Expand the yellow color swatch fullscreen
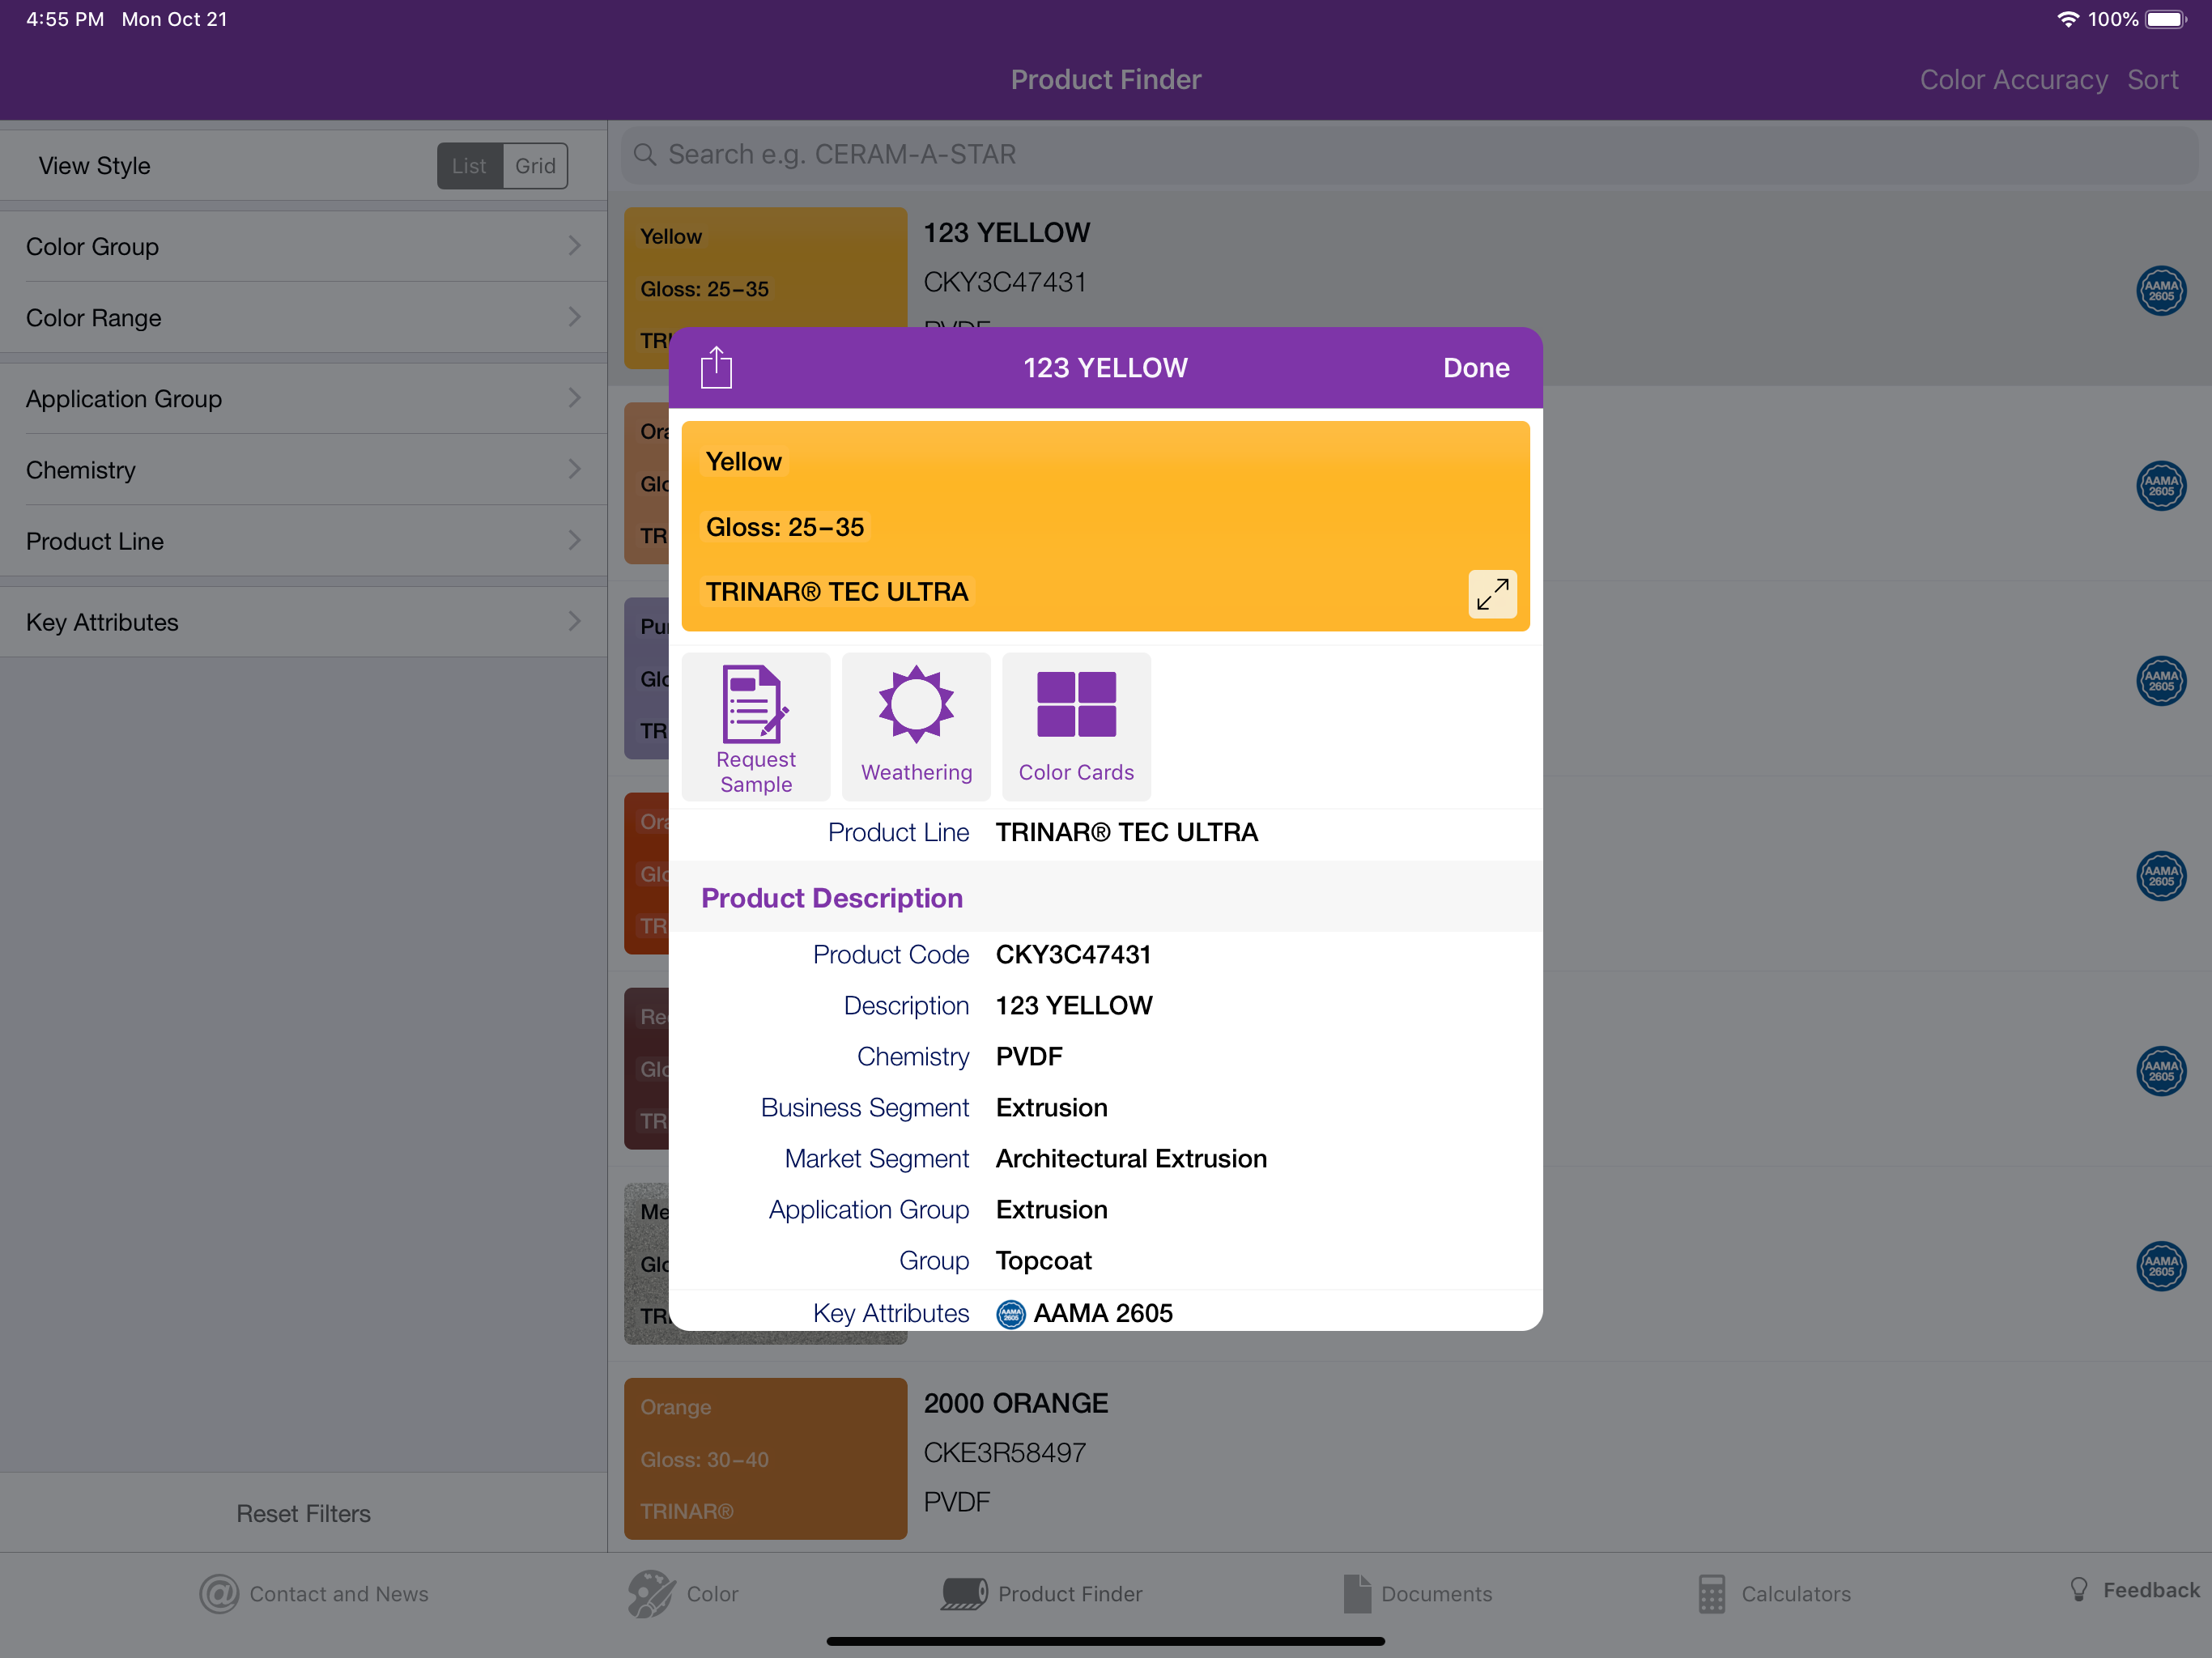Viewport: 2212px width, 1658px height. 1492,594
